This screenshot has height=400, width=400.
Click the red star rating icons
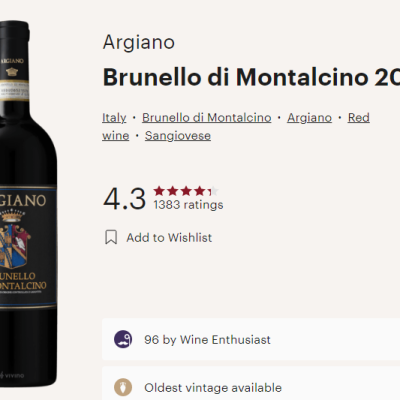186,191
